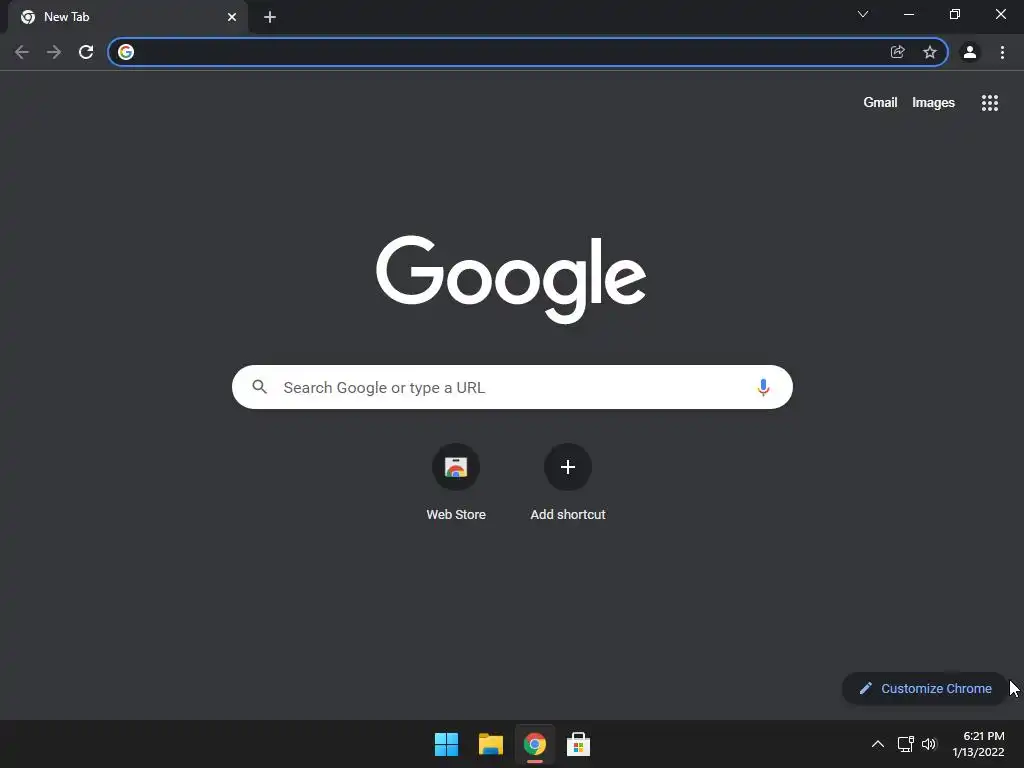Select the New Tab tab

[x=128, y=18]
